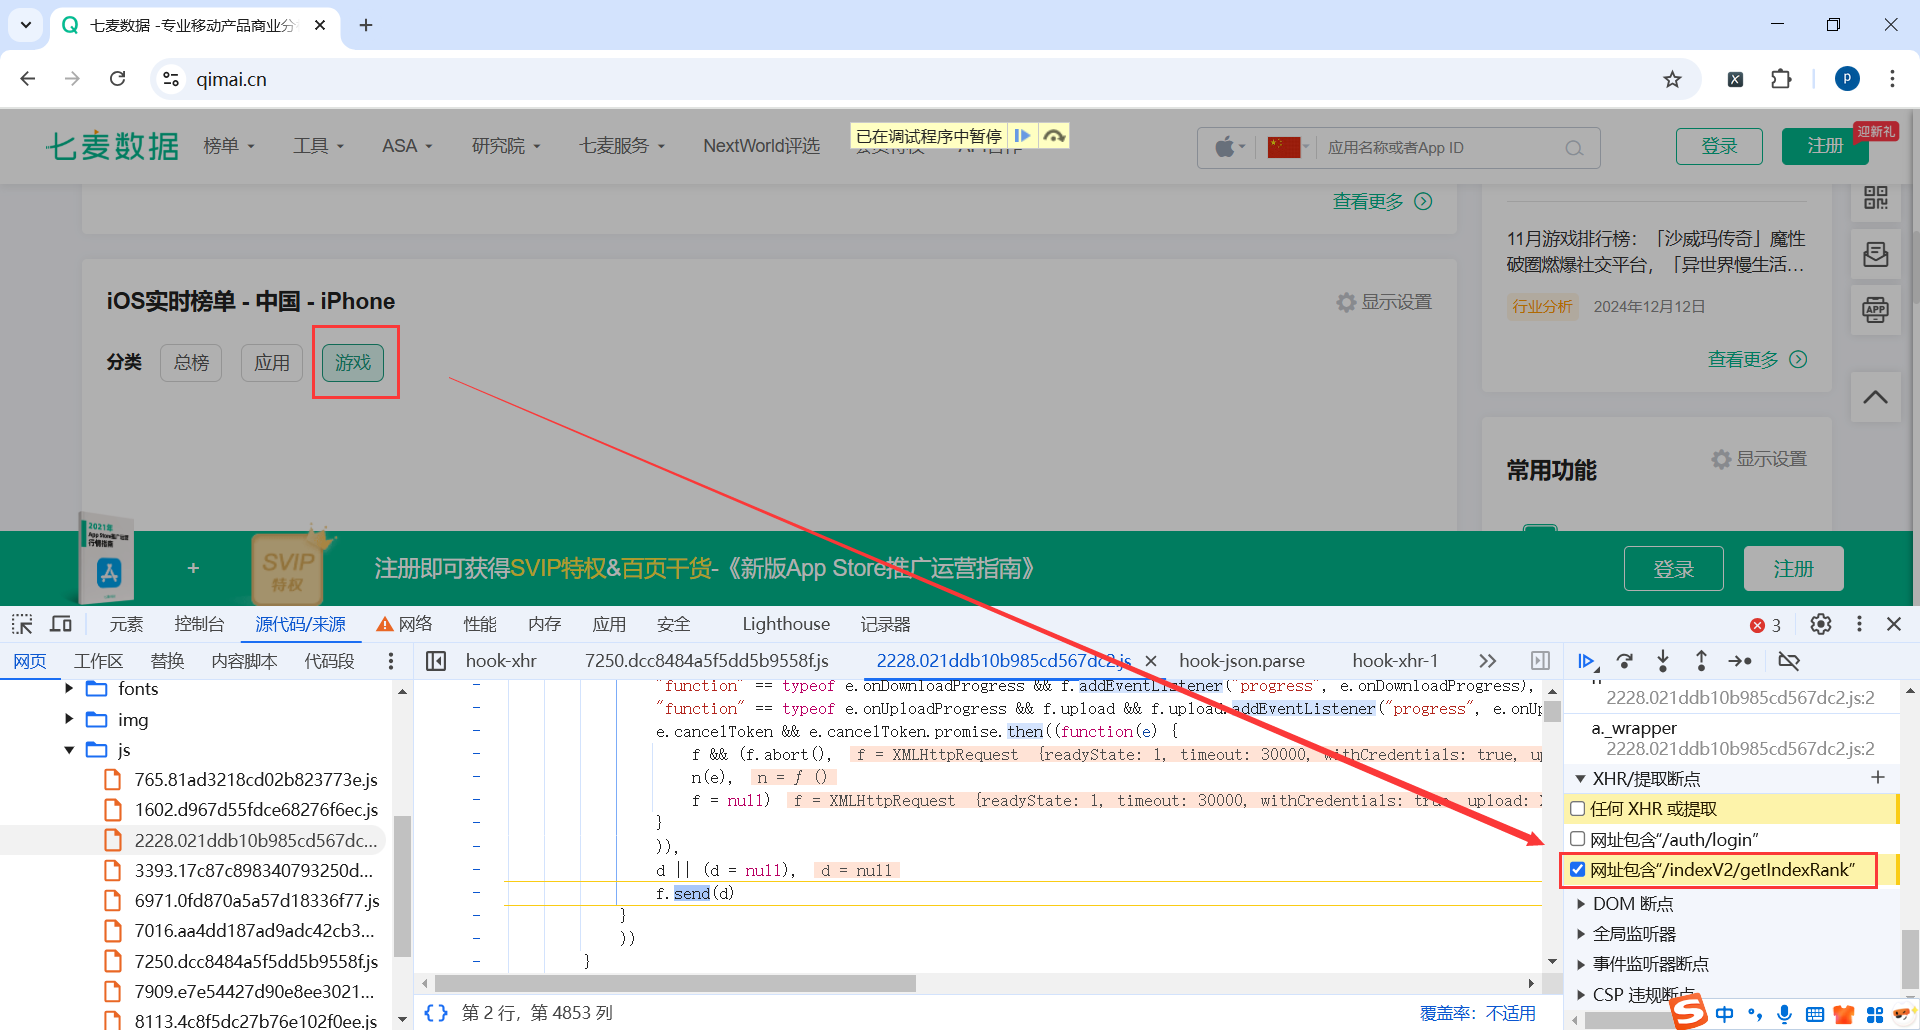This screenshot has width=1920, height=1030.
Task: Resume script execution in the debugger toolbar
Action: (x=1586, y=661)
